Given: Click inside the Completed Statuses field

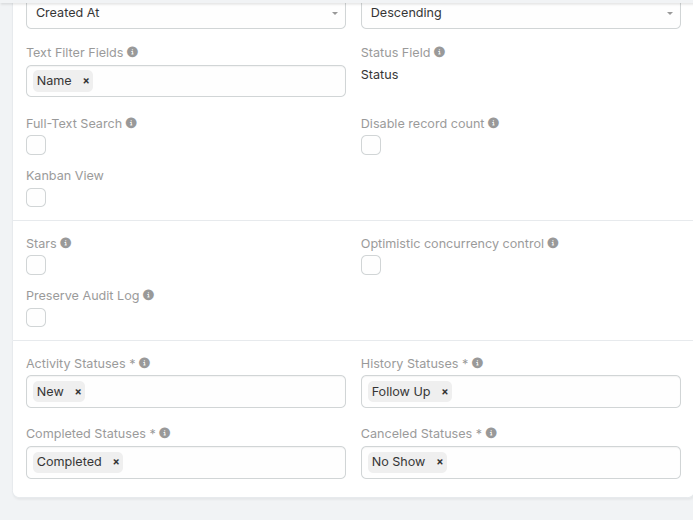Looking at the screenshot, I should point(230,462).
